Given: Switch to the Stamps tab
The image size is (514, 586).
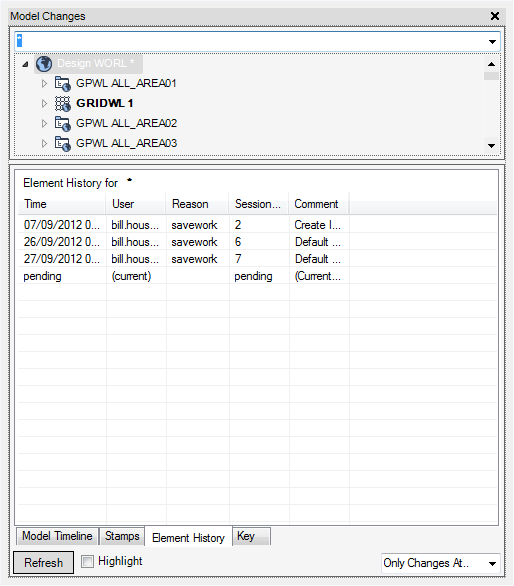Looking at the screenshot, I should [122, 536].
